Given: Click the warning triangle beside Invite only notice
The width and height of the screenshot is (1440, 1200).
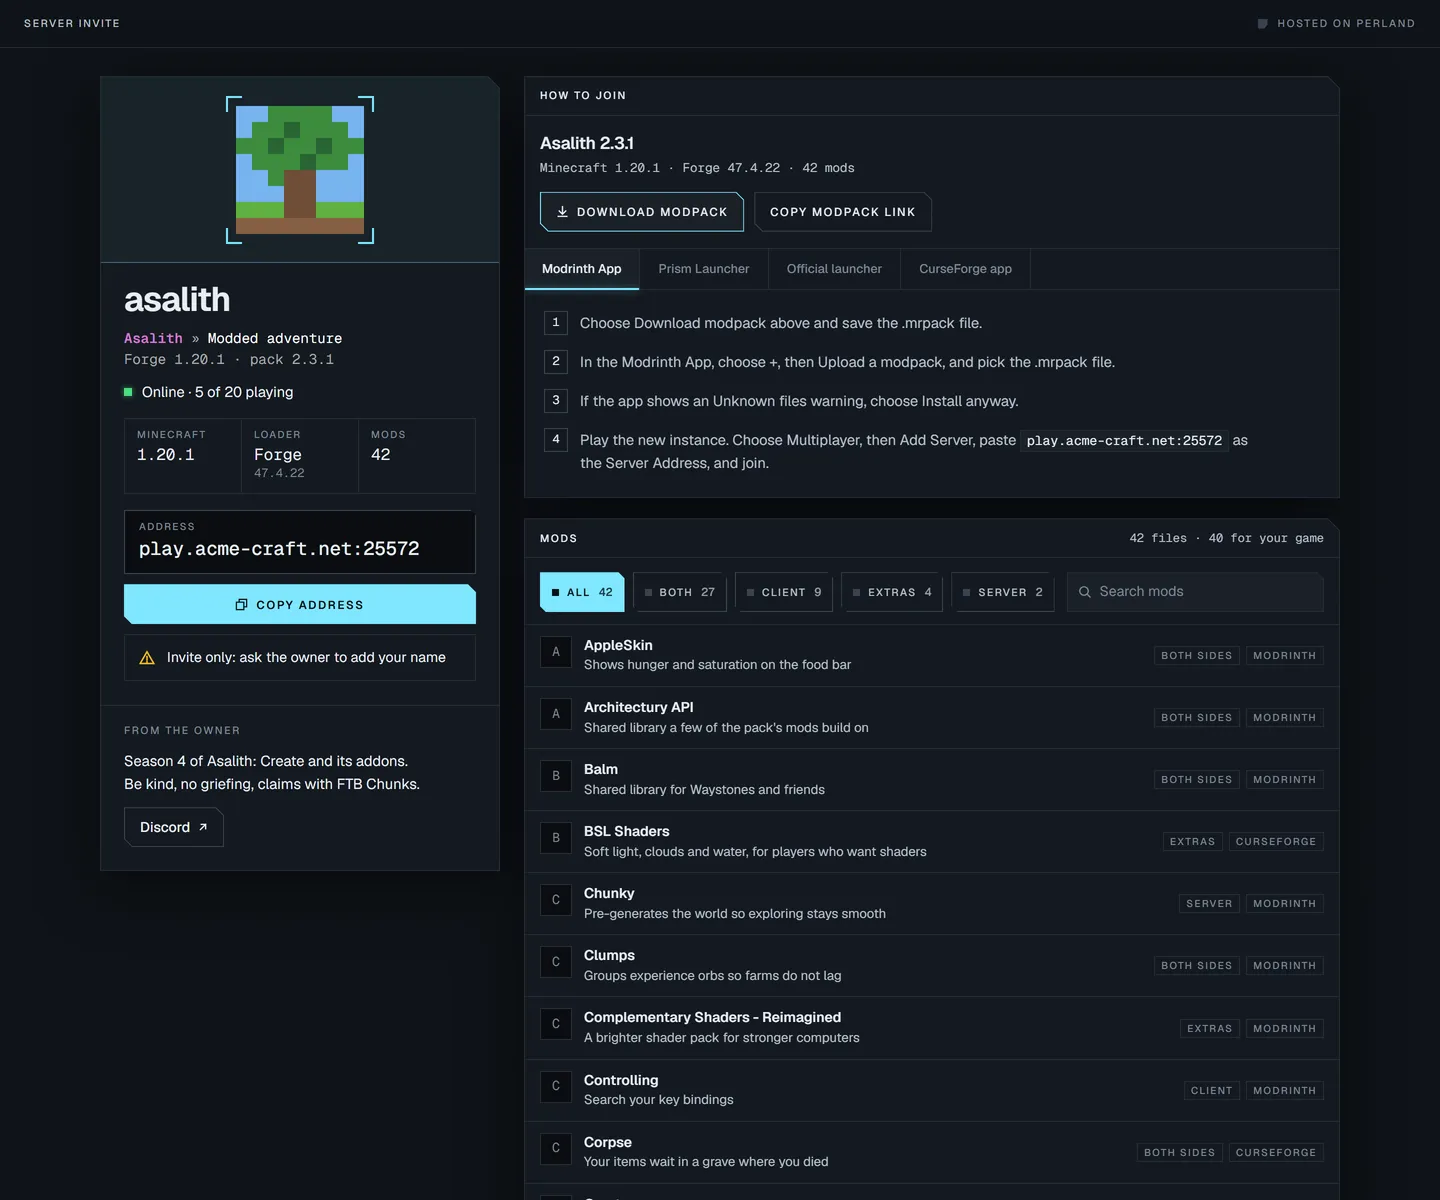Looking at the screenshot, I should click(147, 658).
